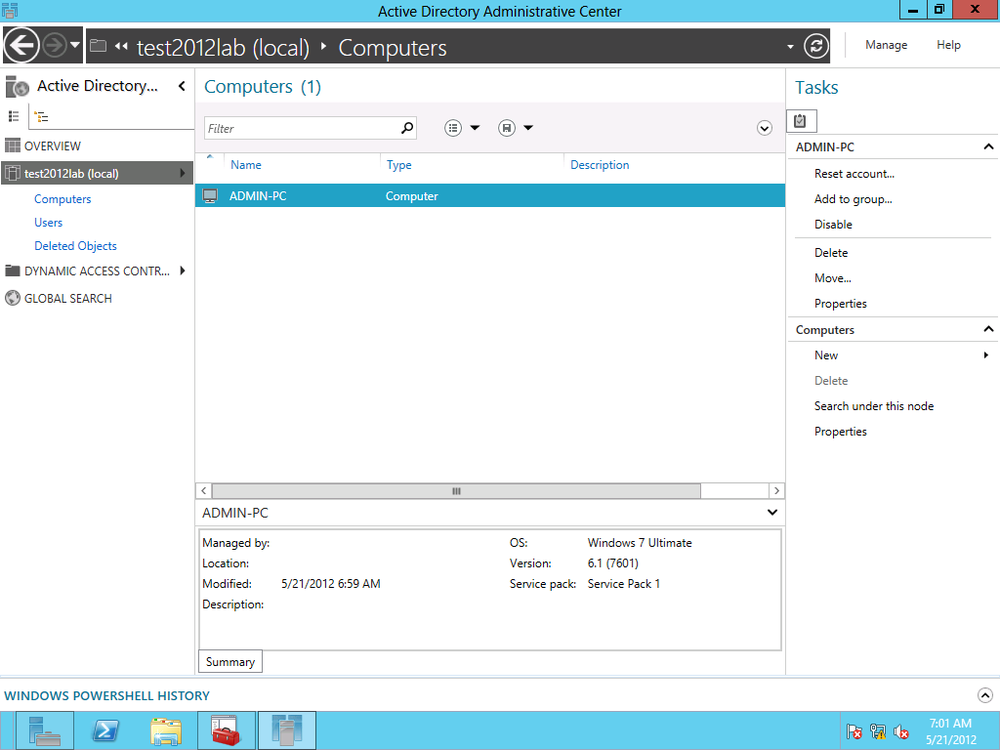Click the ADMIN-PC computer icon
The image size is (1000, 750).
[210, 196]
